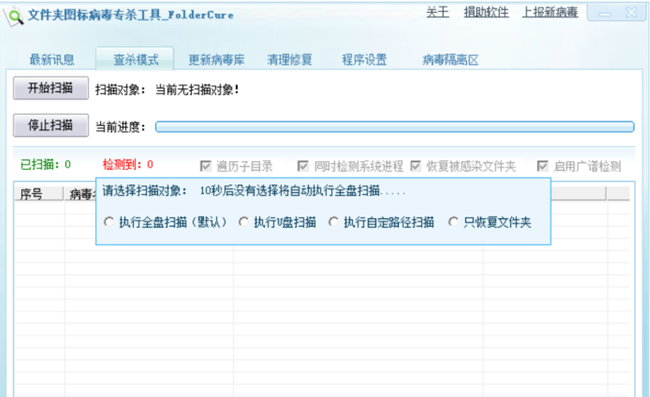The image size is (650, 397).
Task: Click the 序号 column header
Action: (x=39, y=194)
